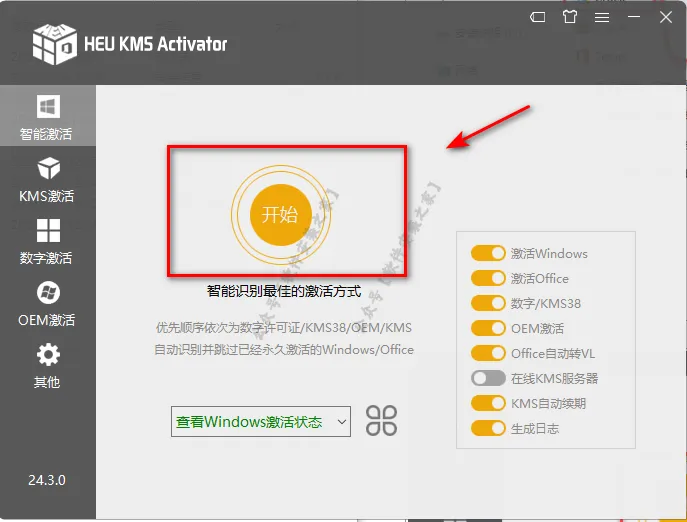Click the tag label icon in title bar
This screenshot has height=522, width=687.
[538, 17]
